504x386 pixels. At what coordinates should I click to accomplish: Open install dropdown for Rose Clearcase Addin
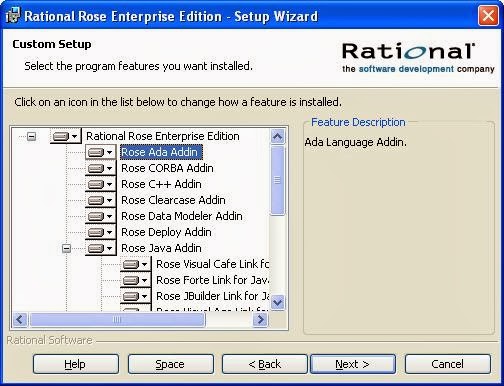(x=100, y=200)
